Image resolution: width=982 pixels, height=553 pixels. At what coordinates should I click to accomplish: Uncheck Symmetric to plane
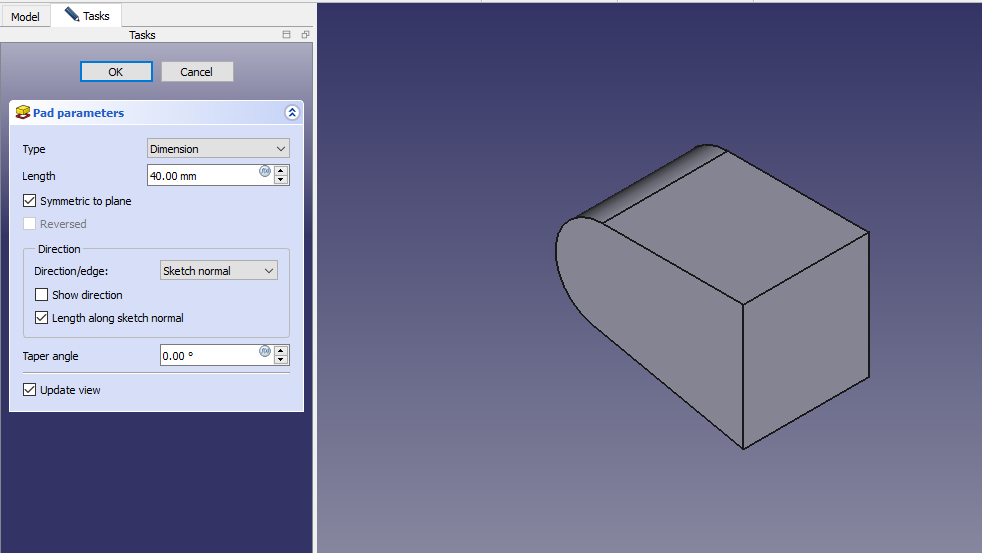tap(29, 200)
